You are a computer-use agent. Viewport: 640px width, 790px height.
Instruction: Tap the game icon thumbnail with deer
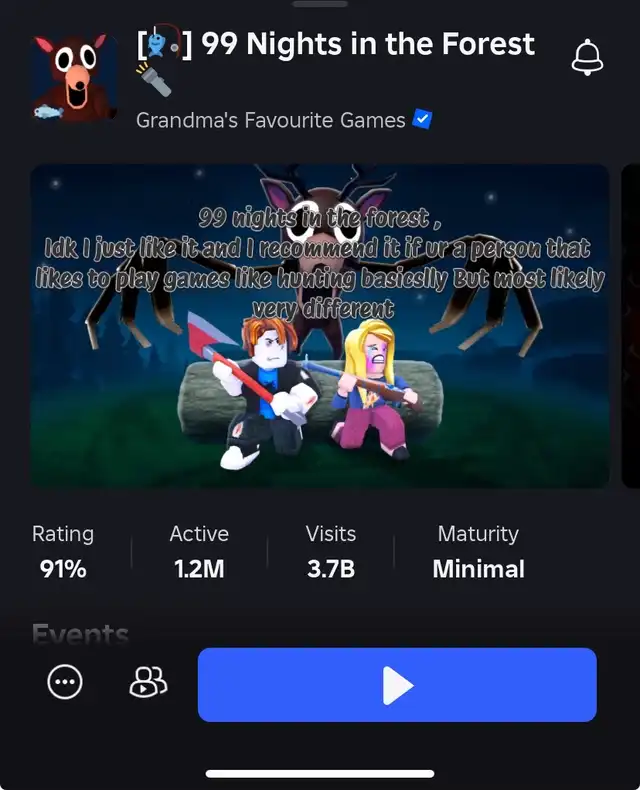point(75,79)
